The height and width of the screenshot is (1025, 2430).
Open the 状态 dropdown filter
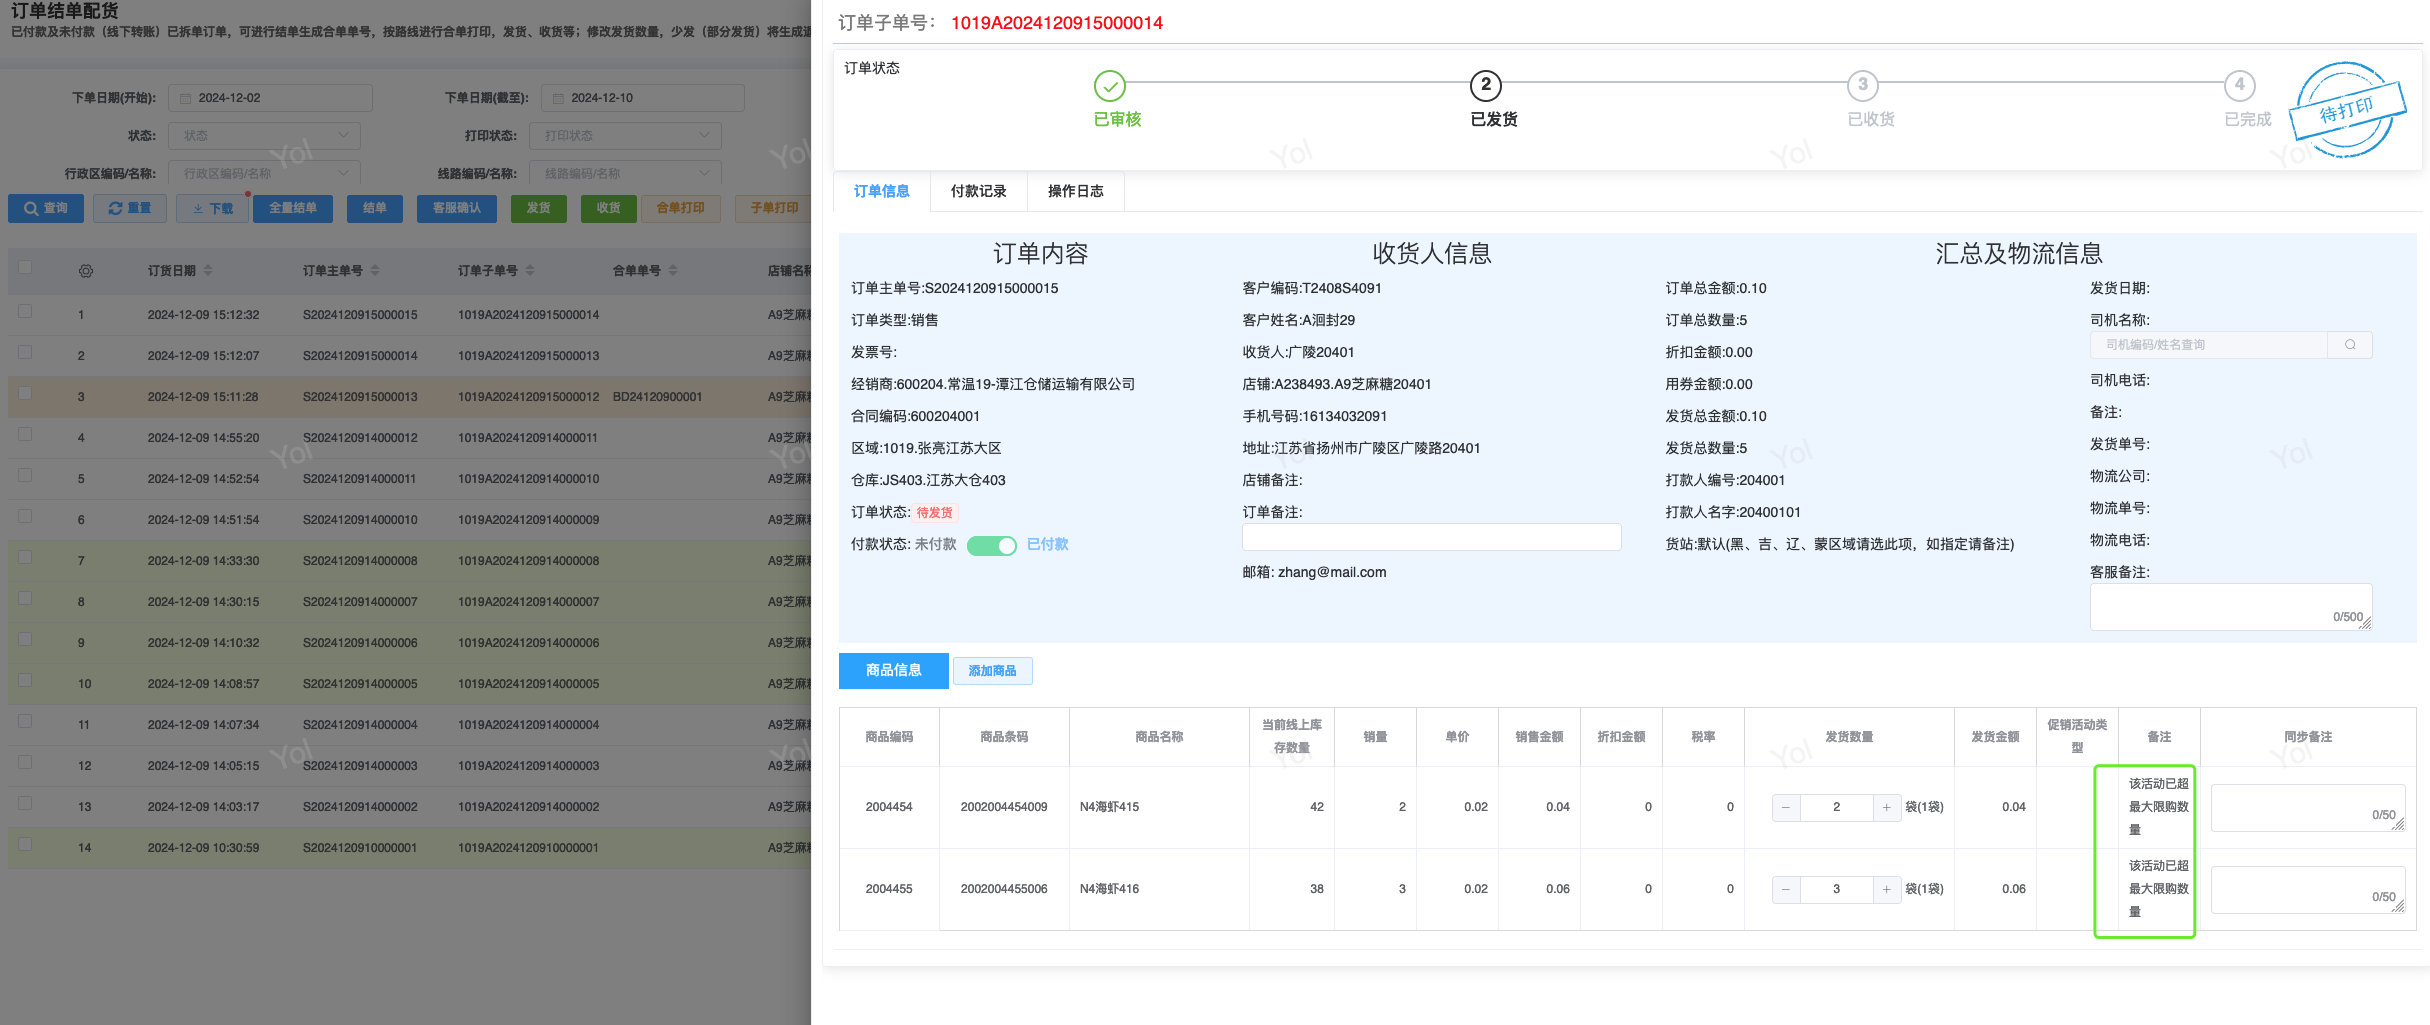coord(264,136)
